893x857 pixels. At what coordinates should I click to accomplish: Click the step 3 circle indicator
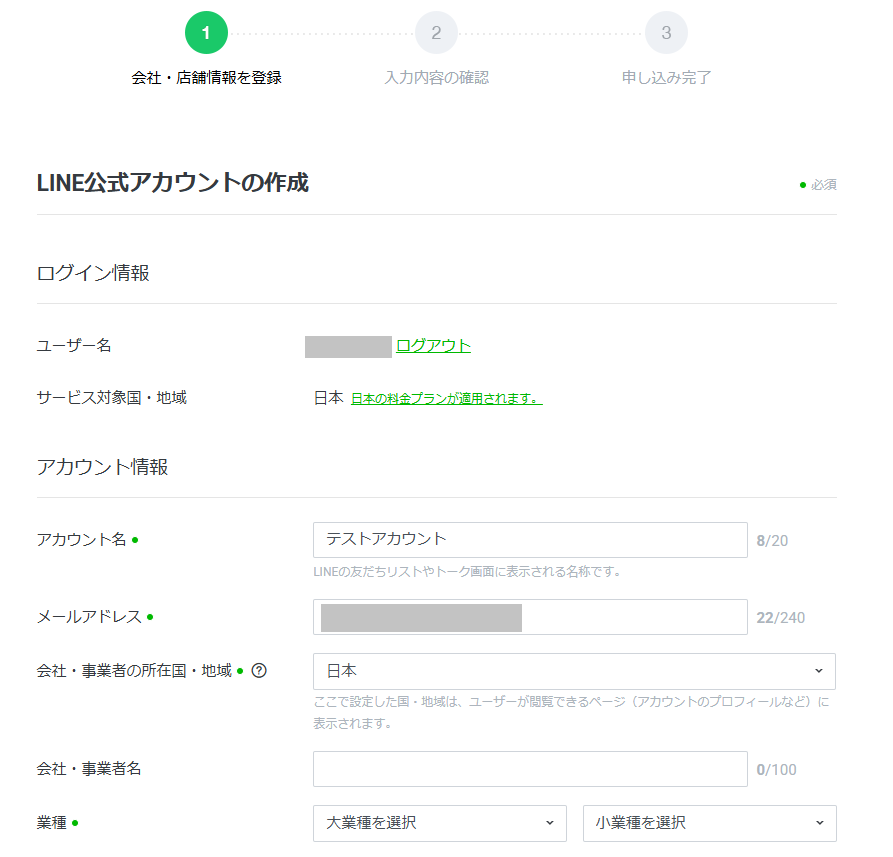pos(666,33)
